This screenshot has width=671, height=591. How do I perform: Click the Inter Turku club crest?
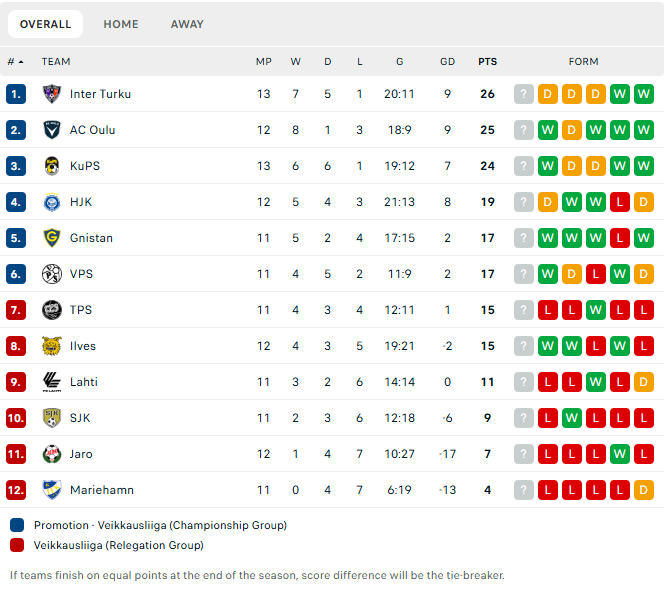coord(52,94)
